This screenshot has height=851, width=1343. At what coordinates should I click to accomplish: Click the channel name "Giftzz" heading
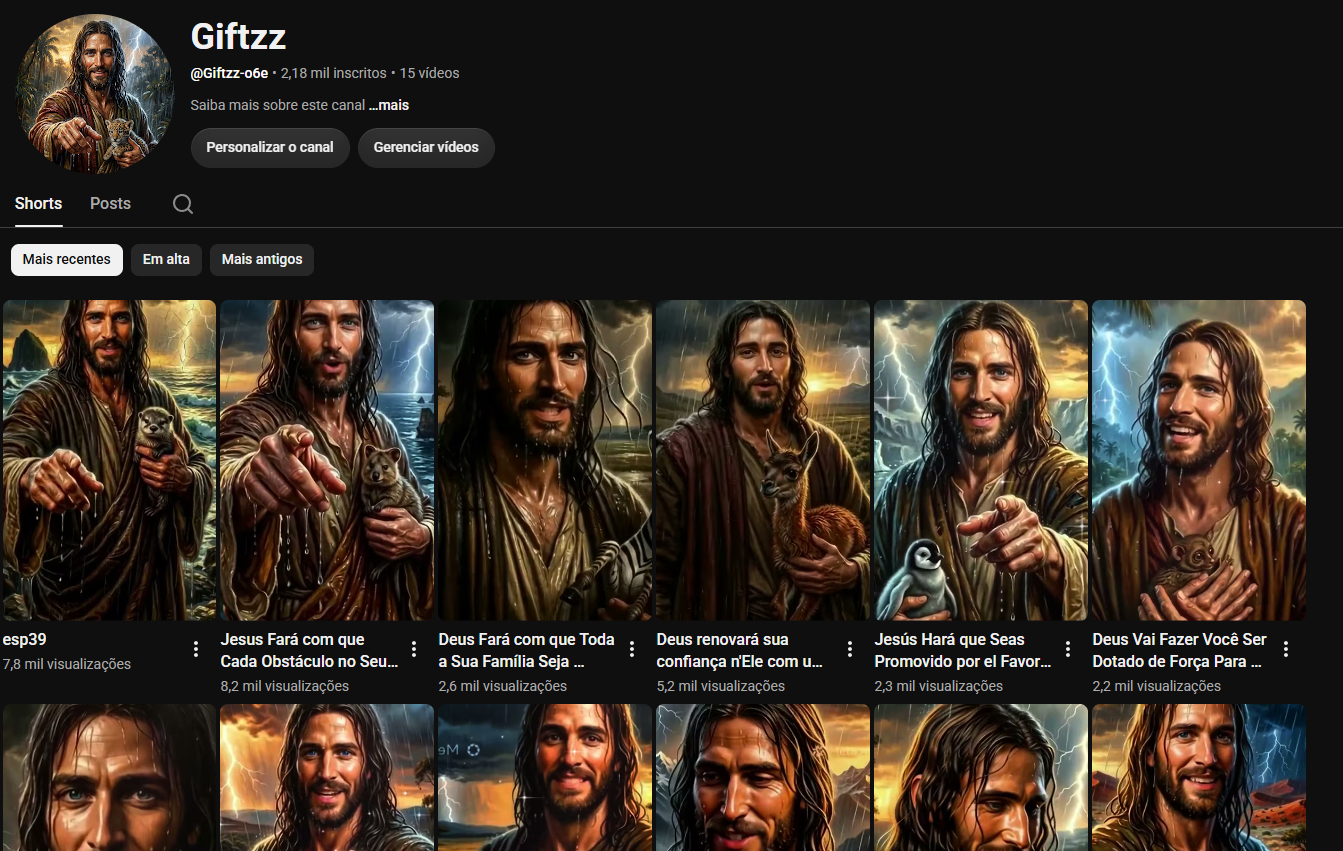click(238, 37)
